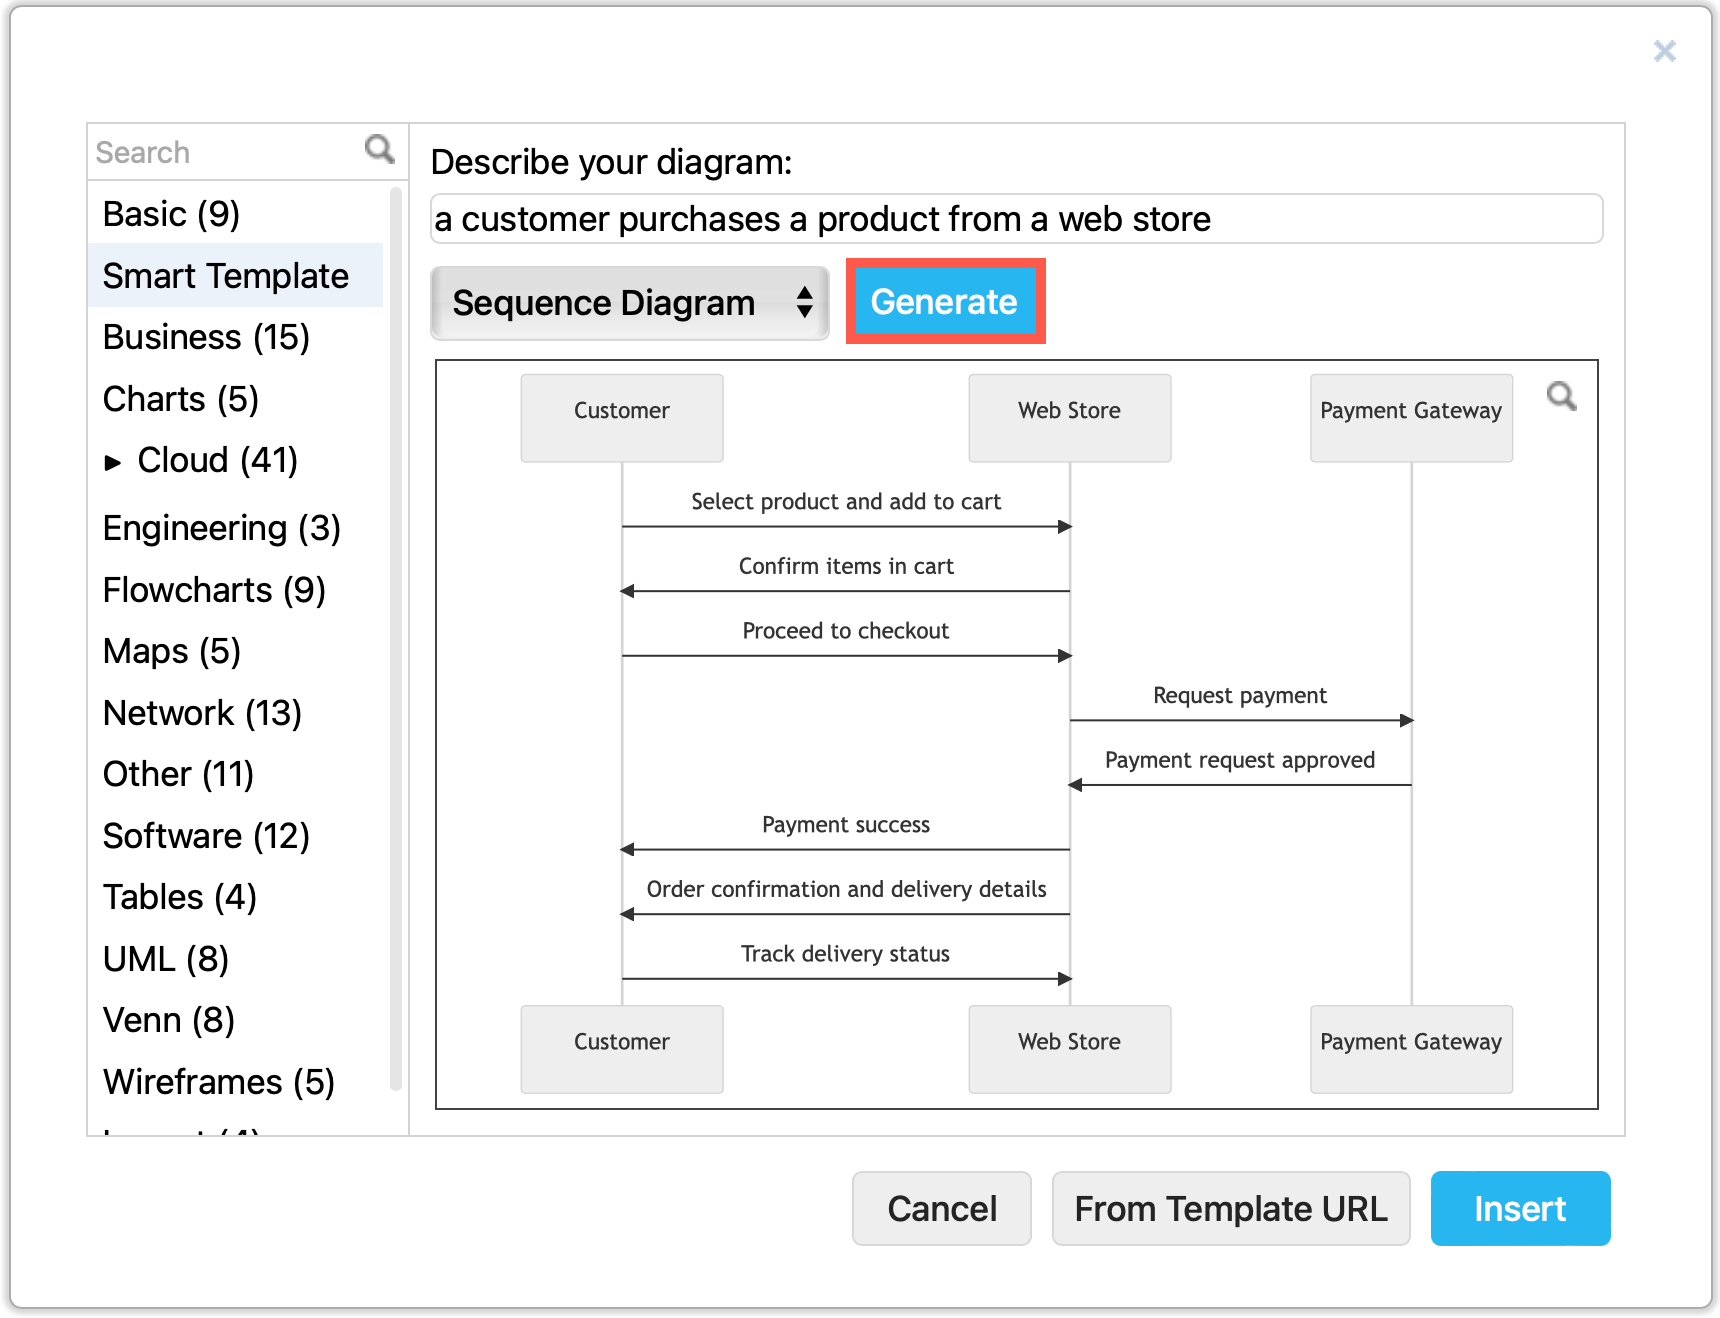The image size is (1720, 1318).
Task: Open the UML category
Action: [166, 959]
